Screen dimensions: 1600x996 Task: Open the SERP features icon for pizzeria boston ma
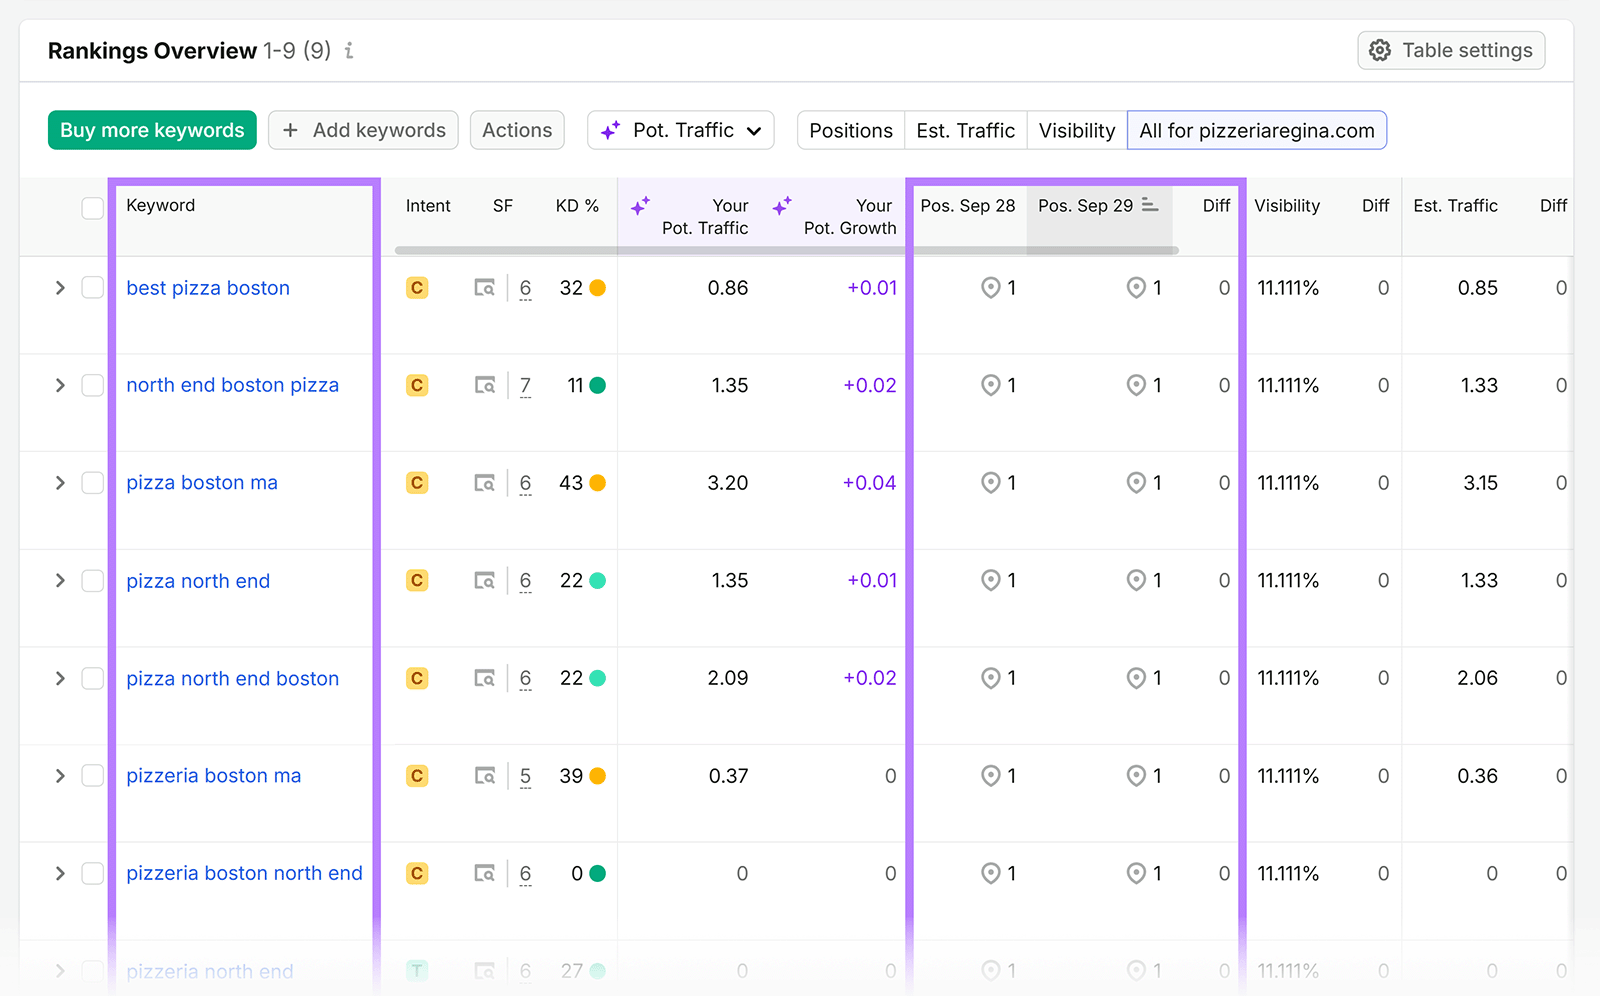485,776
